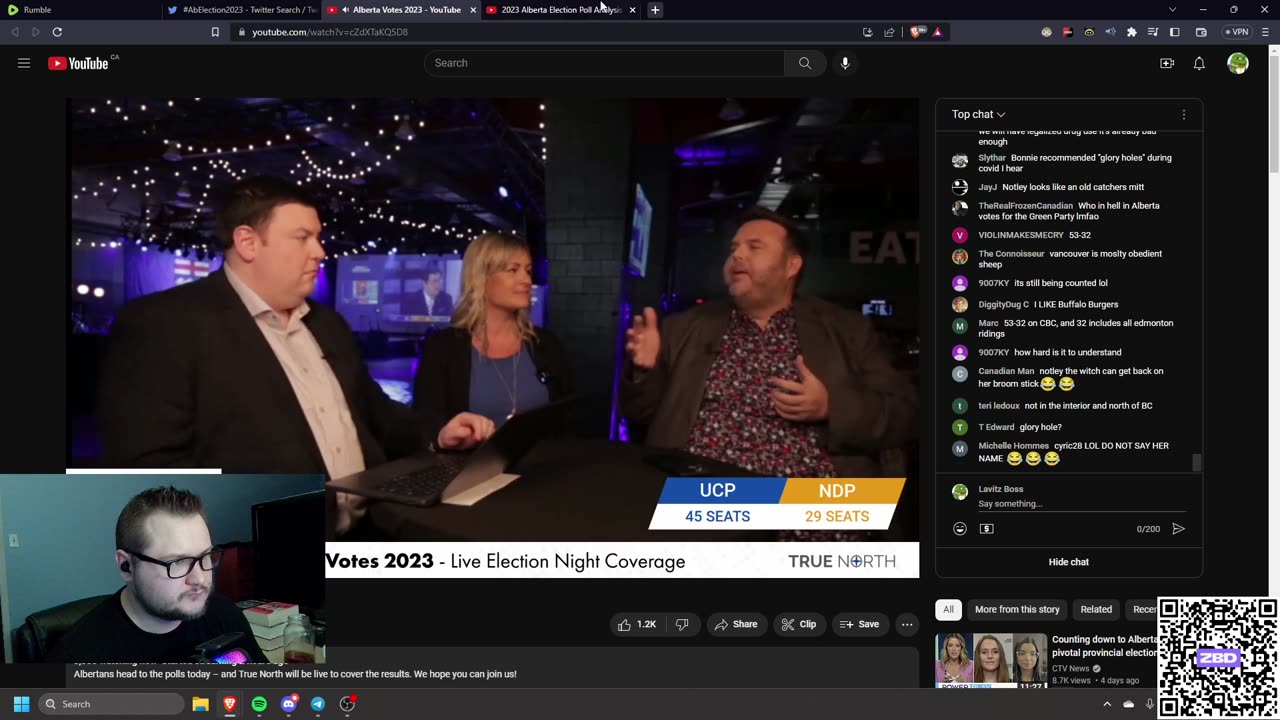Select the Related filter chip

(x=1096, y=609)
